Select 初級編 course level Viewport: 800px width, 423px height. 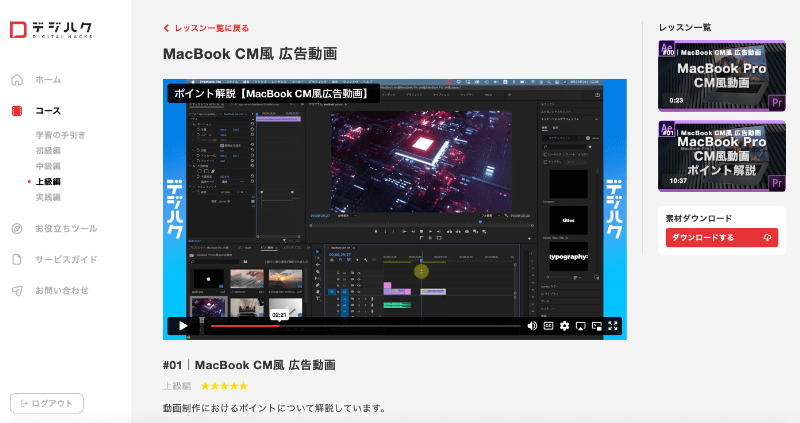[x=48, y=150]
